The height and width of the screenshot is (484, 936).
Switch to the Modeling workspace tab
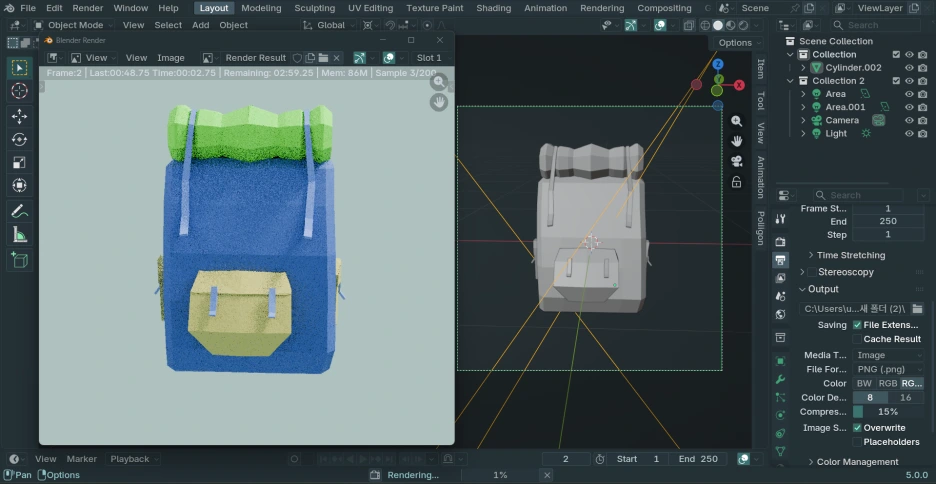[x=261, y=8]
